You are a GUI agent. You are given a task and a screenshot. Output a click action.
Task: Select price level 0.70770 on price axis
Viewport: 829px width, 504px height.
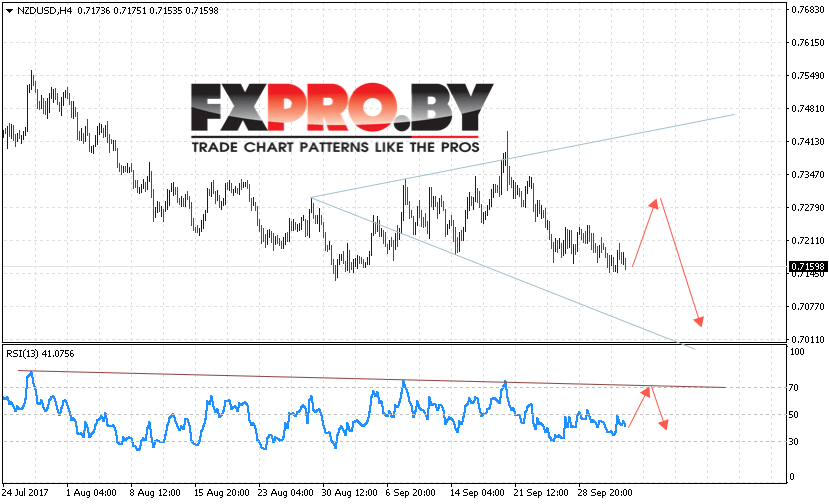pos(807,307)
